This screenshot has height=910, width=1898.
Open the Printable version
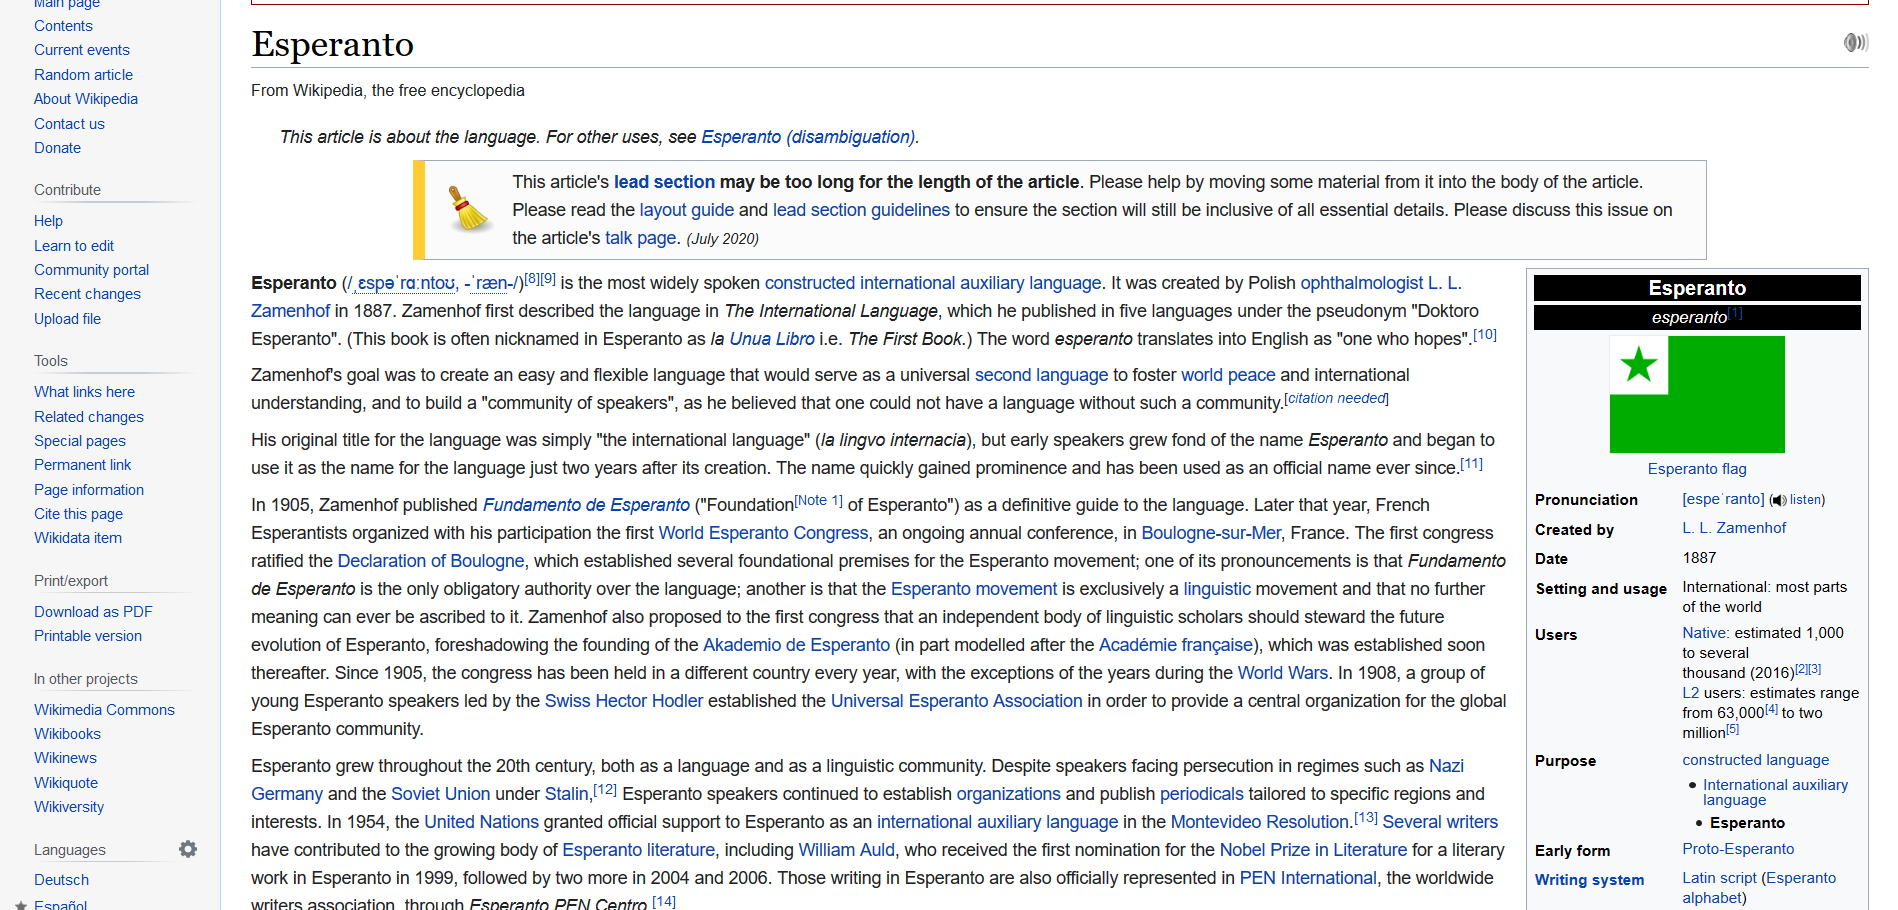[x=88, y=636]
